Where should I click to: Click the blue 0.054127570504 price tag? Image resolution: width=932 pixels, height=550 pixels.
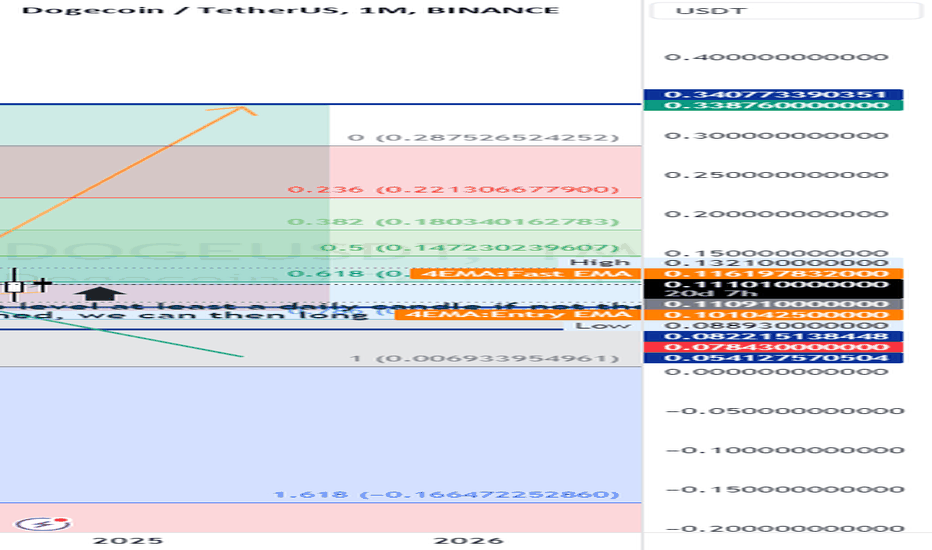click(773, 357)
